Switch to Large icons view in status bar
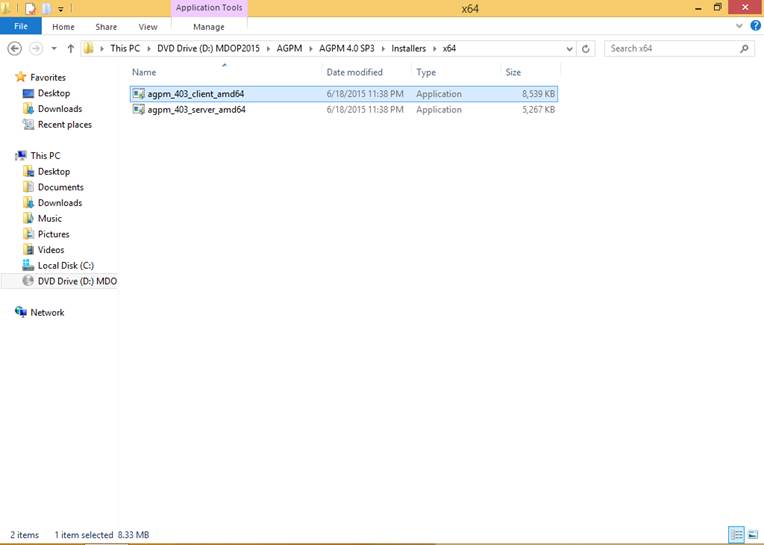This screenshot has width=764, height=545. click(752, 535)
